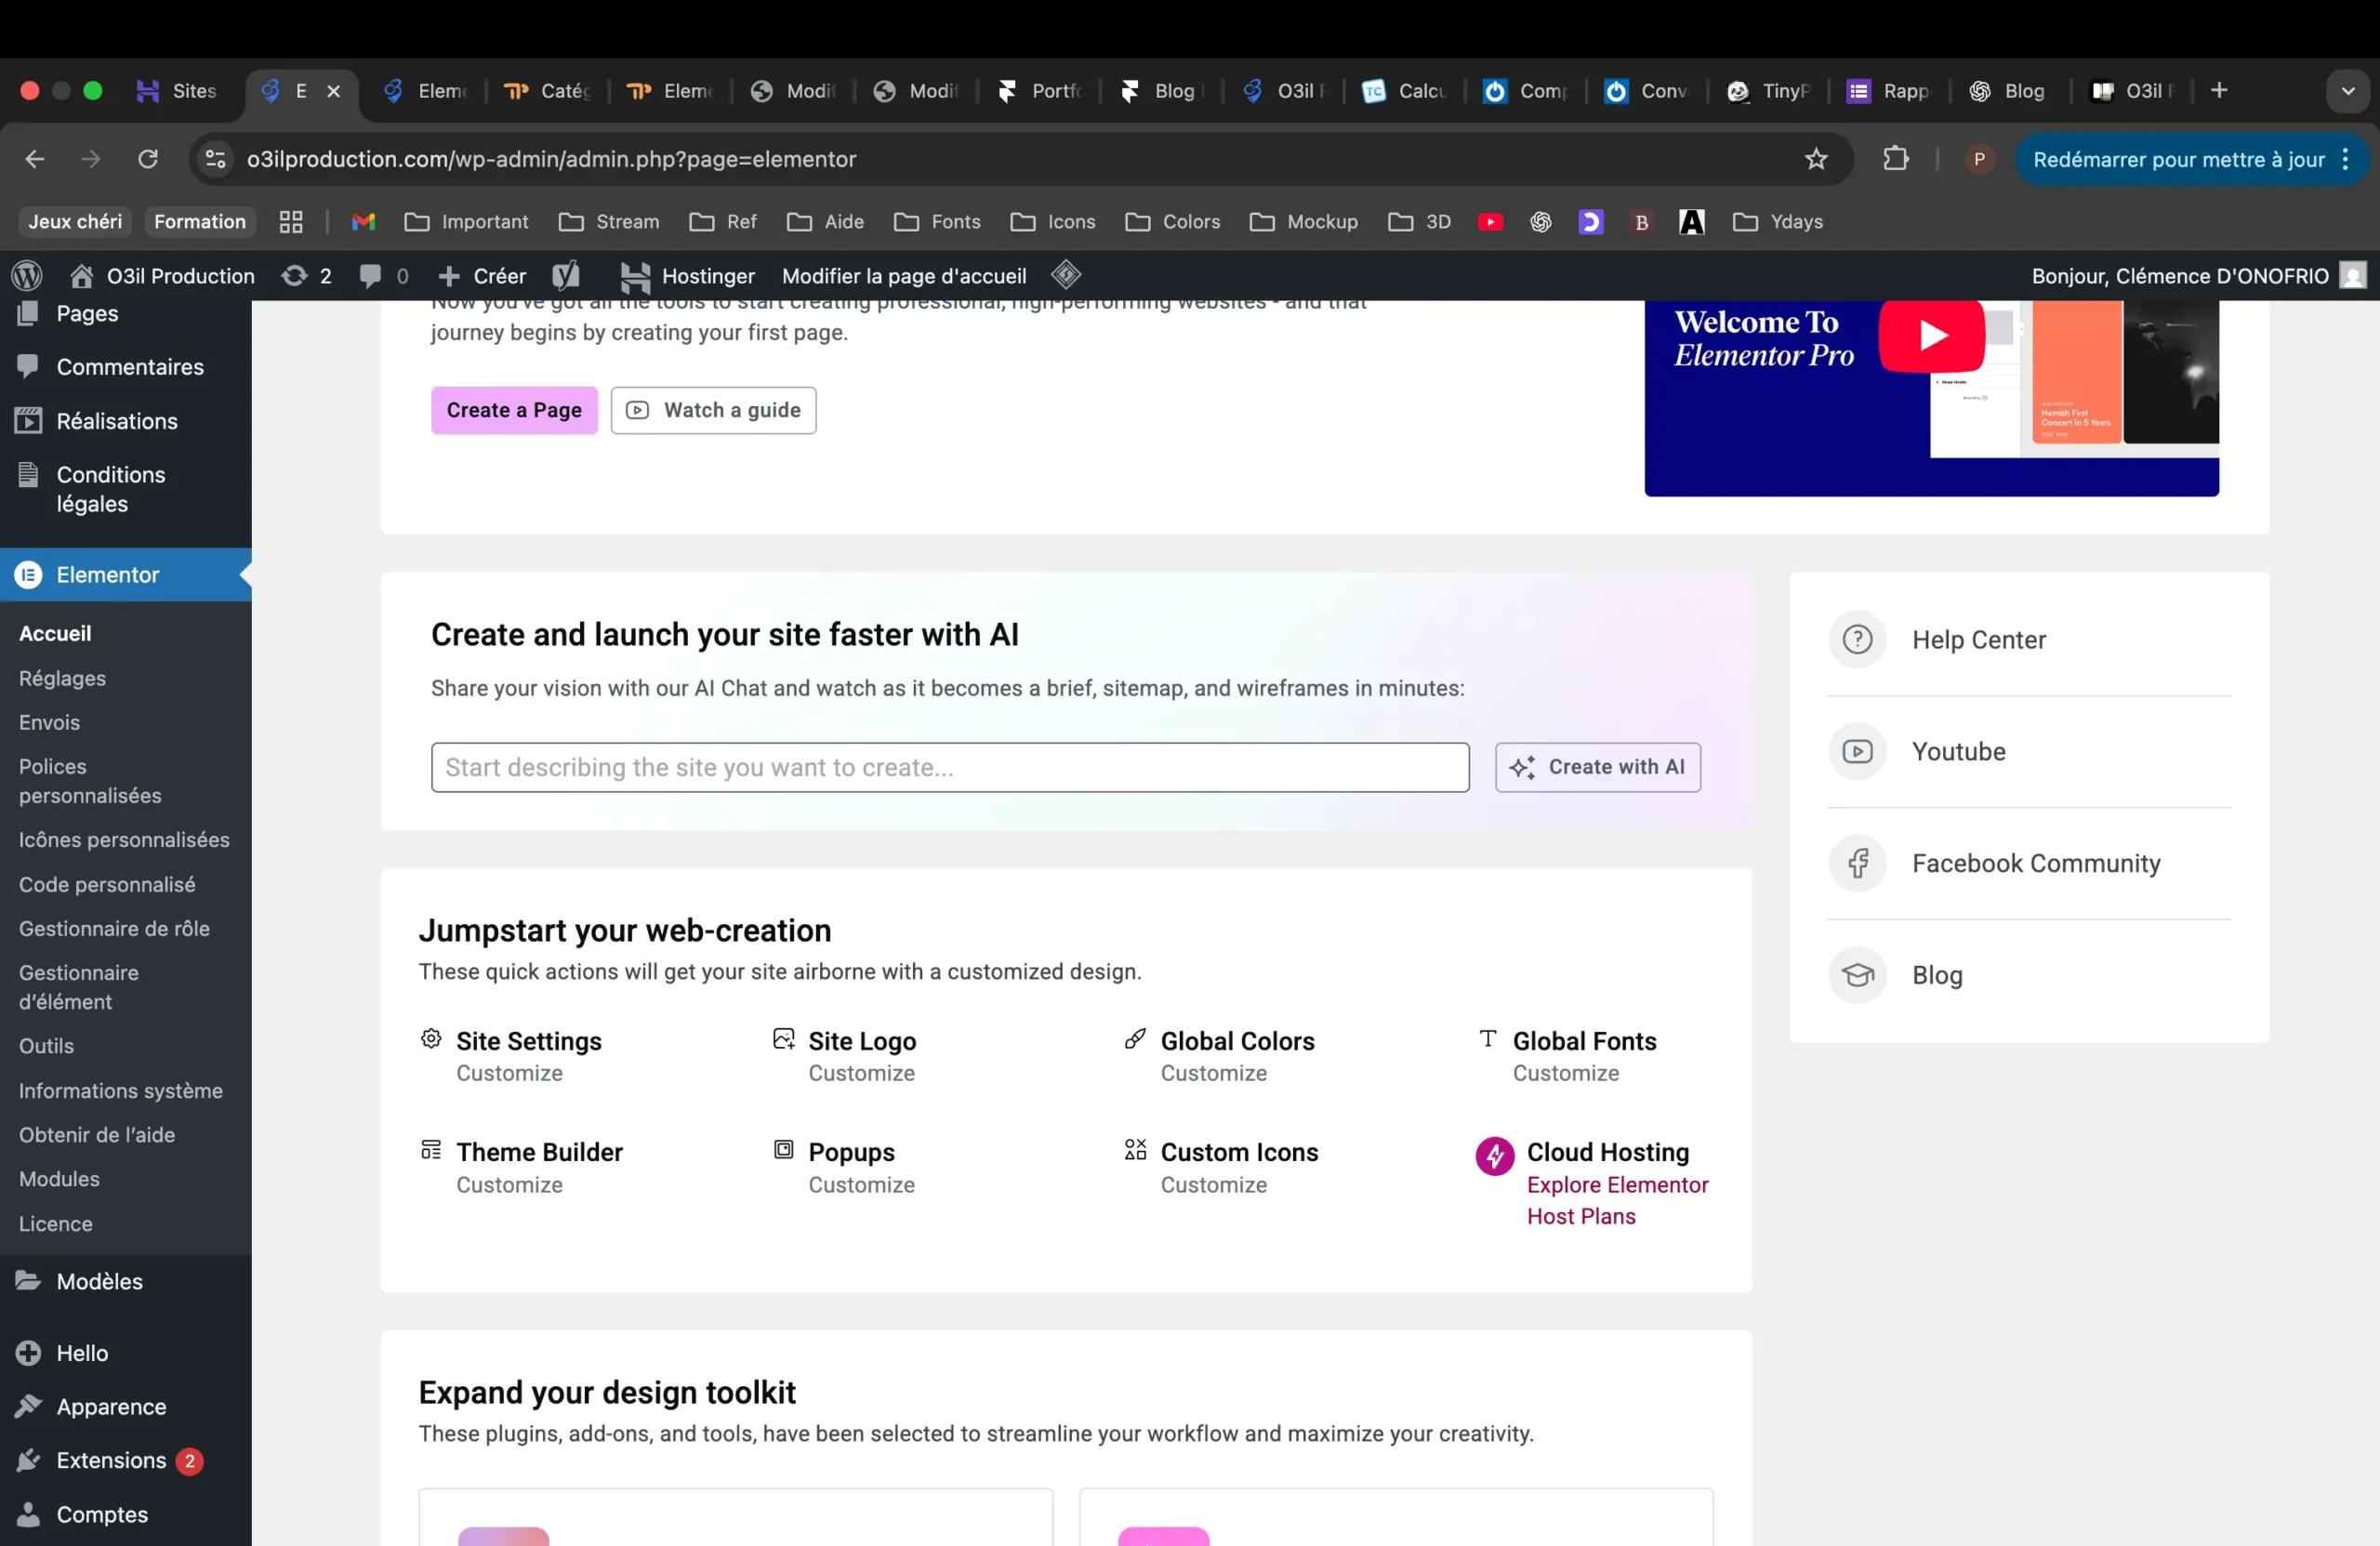This screenshot has width=2380, height=1546.
Task: Bookmark this page with the star icon
Action: [x=1816, y=159]
